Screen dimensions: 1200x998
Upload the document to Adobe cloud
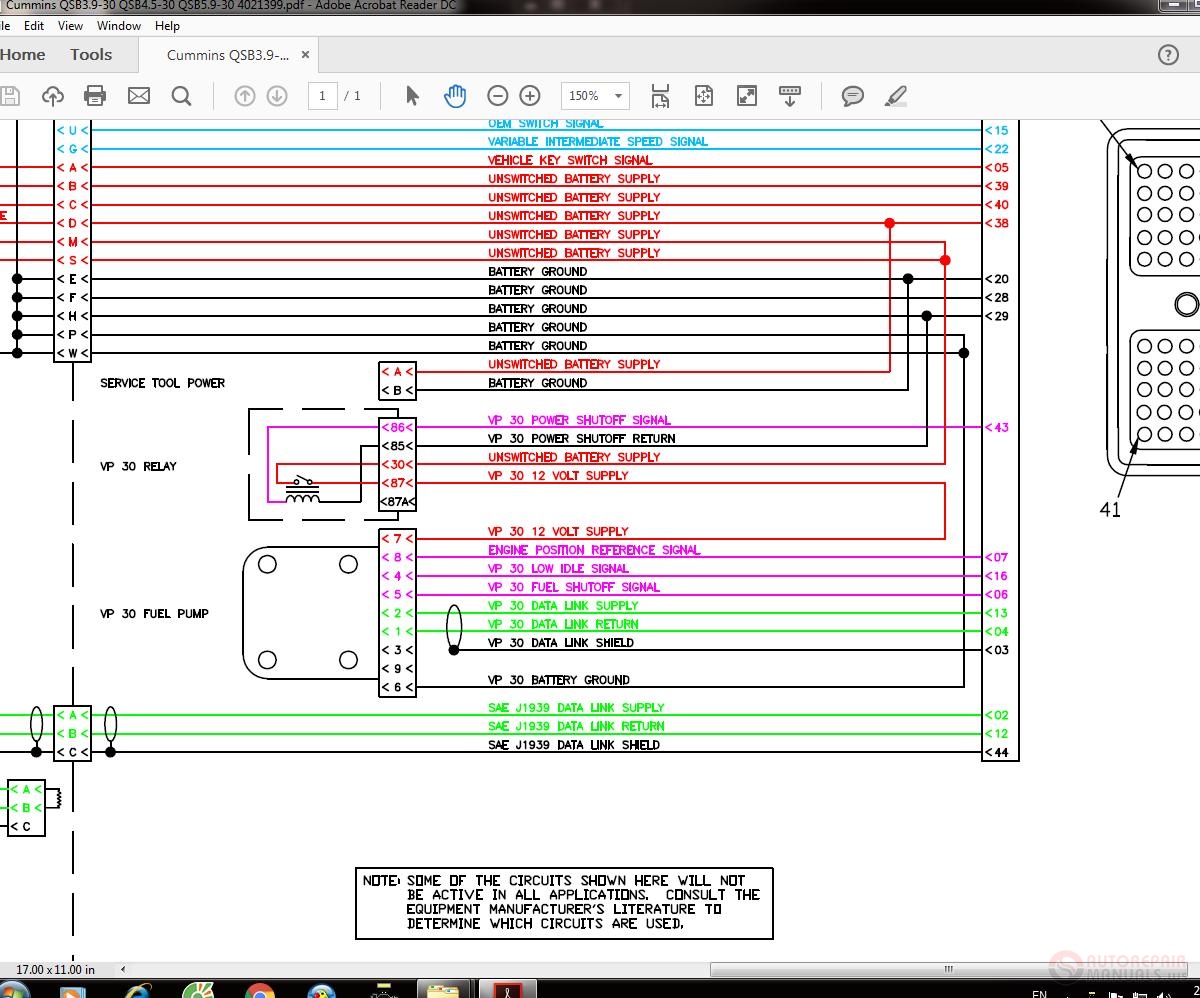[x=52, y=95]
